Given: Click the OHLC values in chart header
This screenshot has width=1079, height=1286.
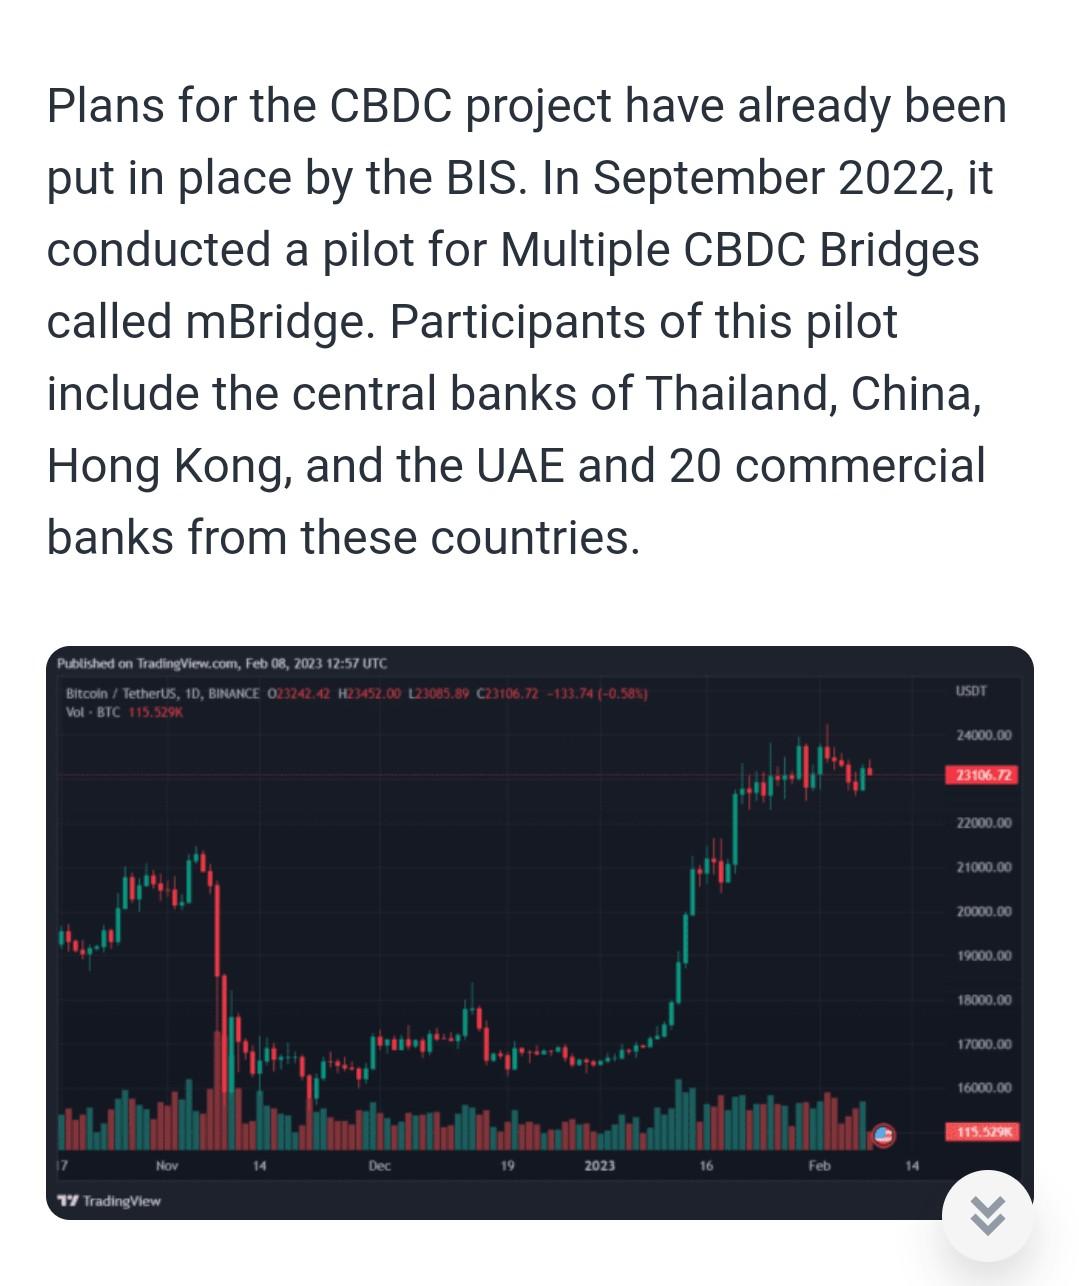Looking at the screenshot, I should (x=458, y=693).
